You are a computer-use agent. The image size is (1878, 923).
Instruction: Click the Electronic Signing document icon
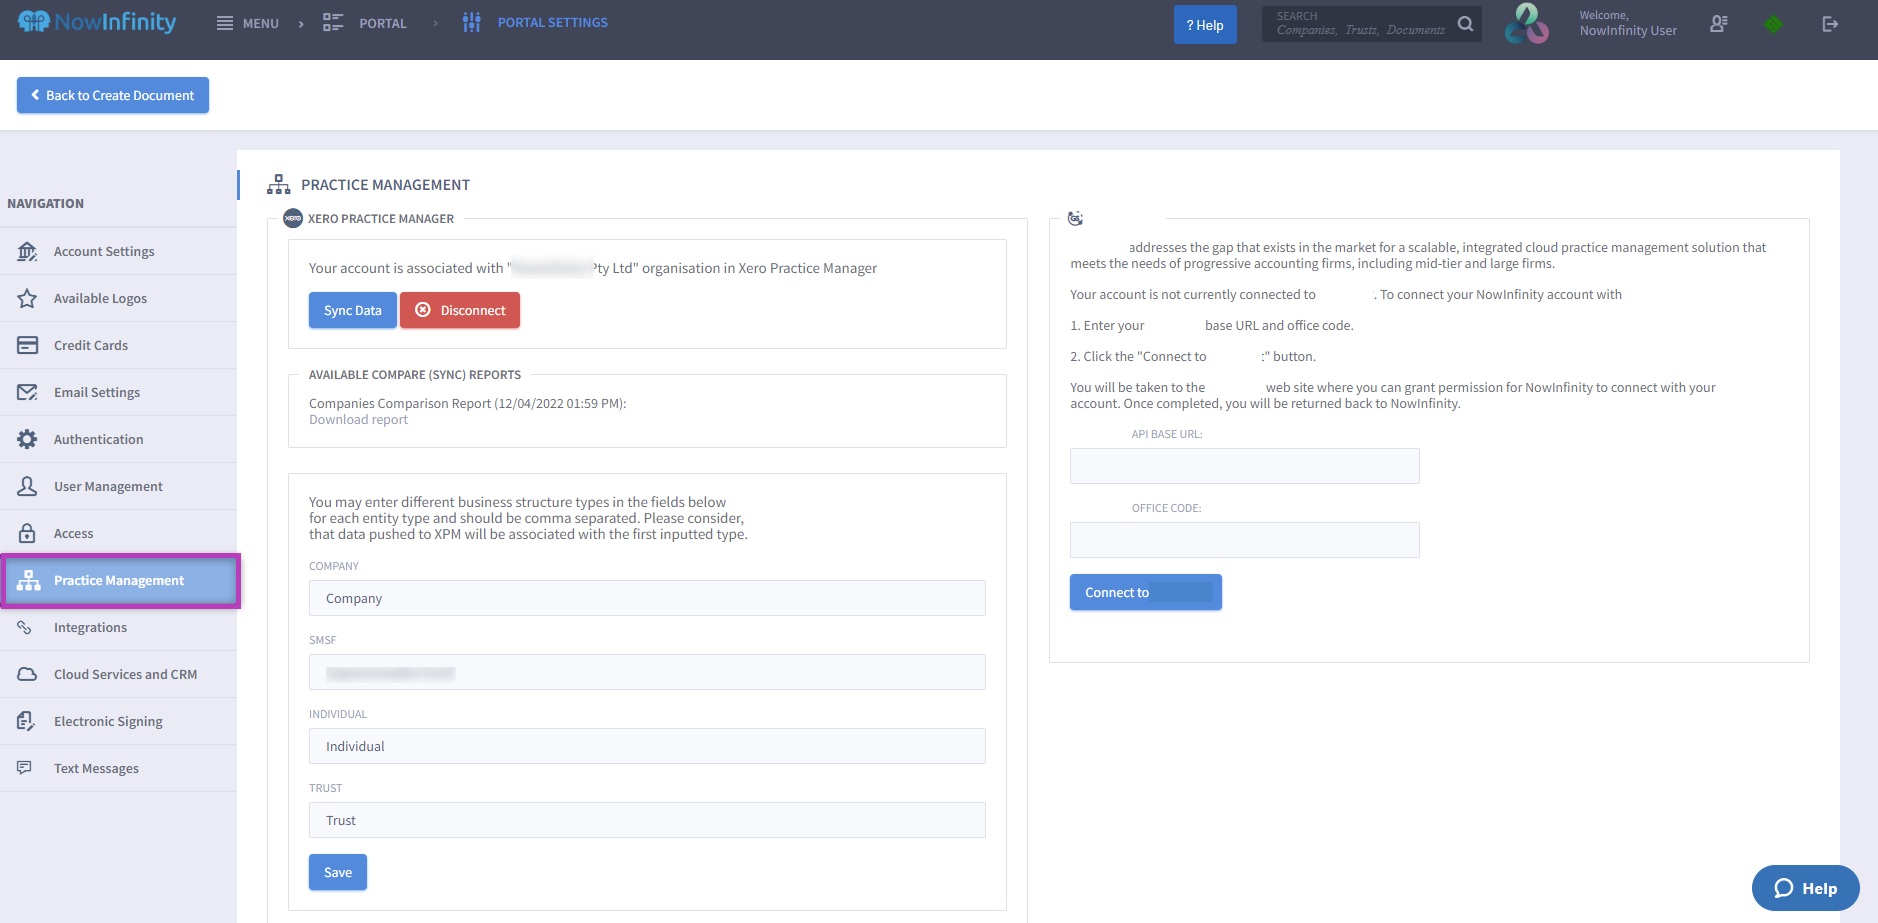point(26,721)
